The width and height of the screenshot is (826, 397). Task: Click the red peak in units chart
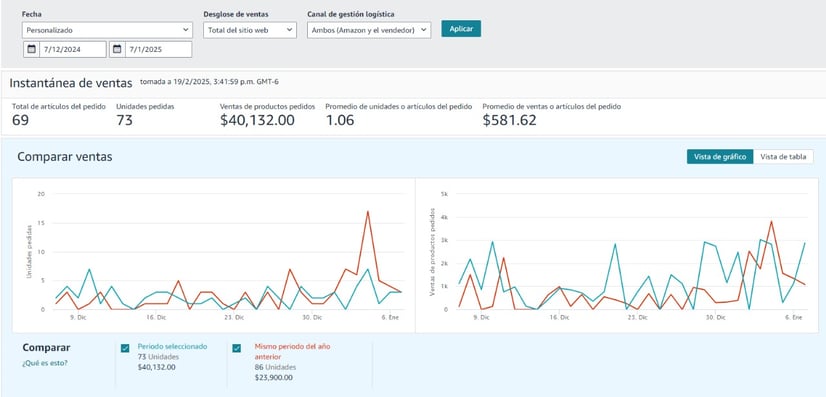coord(368,212)
